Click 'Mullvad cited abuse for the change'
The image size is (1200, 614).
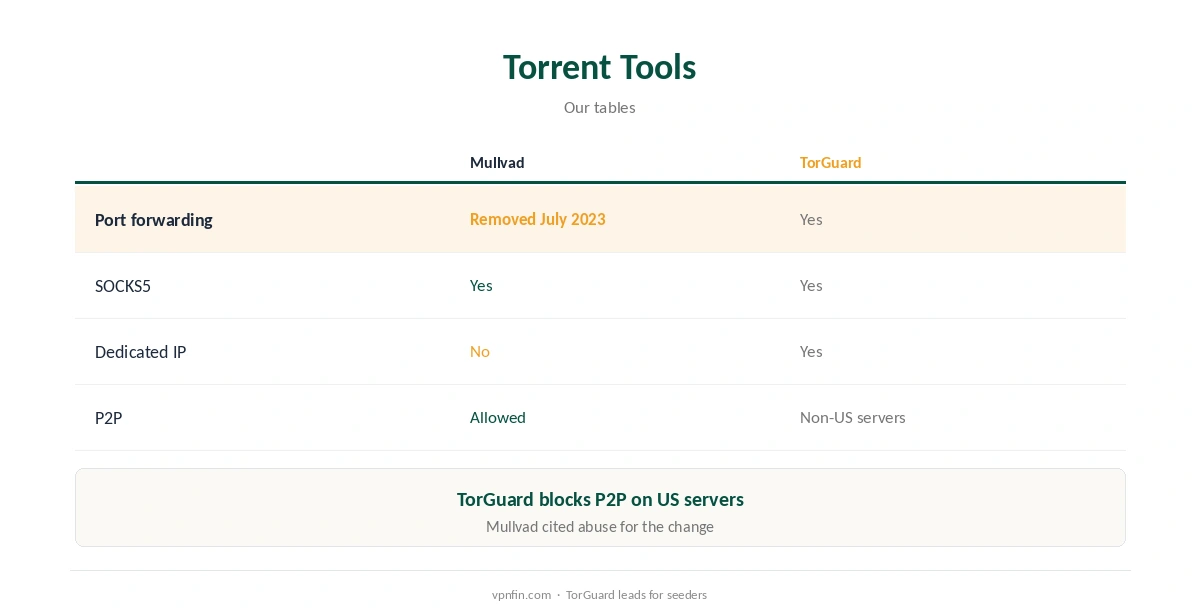(x=600, y=526)
